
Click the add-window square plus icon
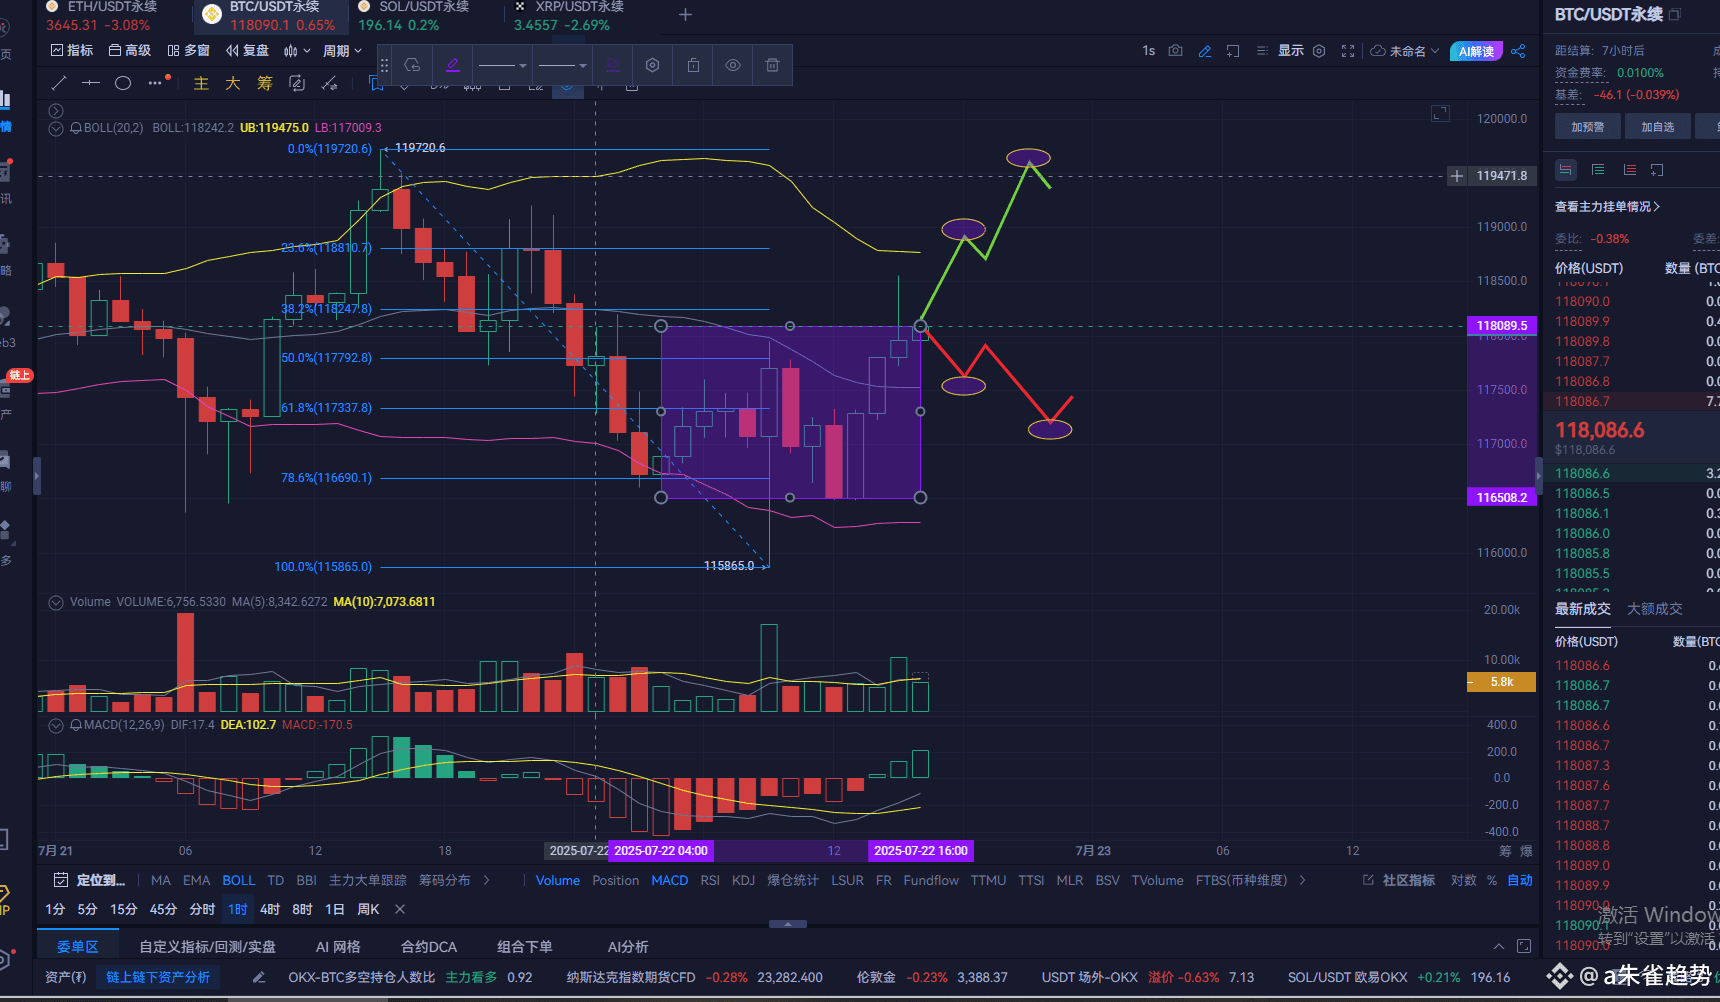tap(1233, 51)
